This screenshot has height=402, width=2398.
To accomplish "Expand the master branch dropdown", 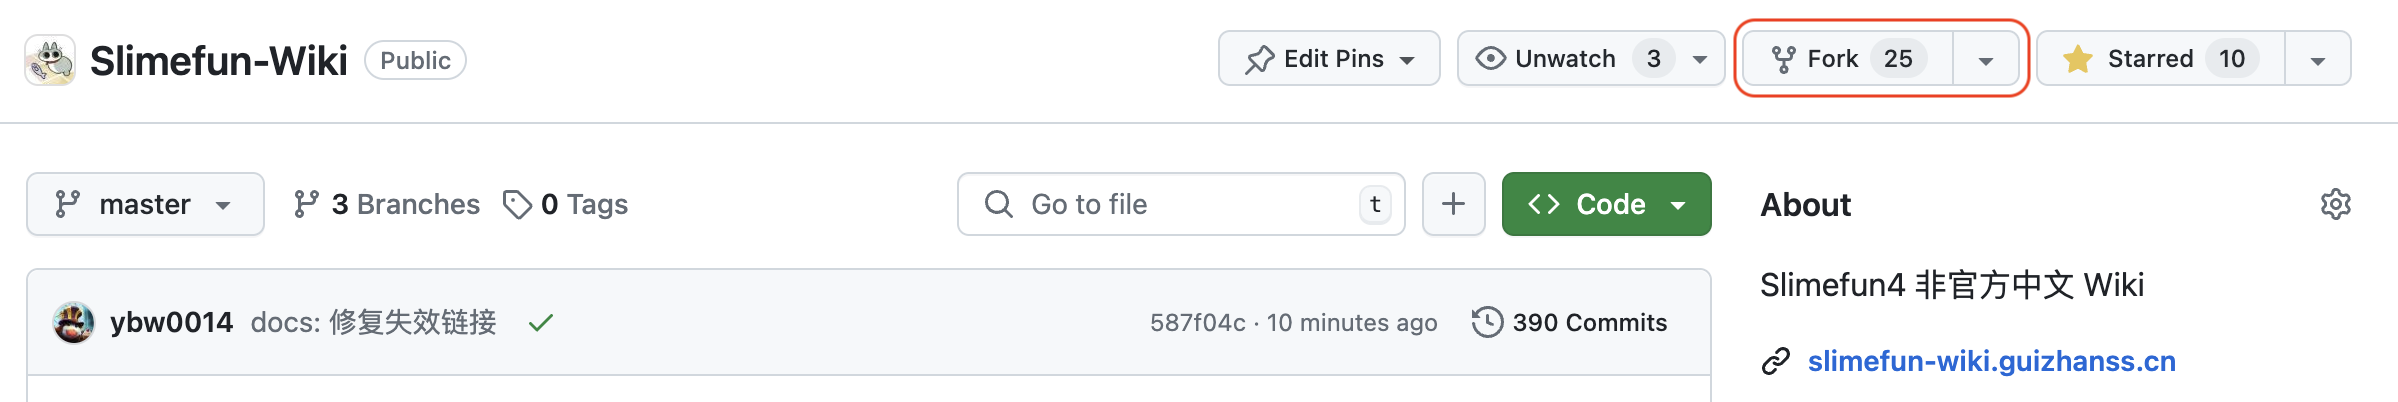I will 145,205.
